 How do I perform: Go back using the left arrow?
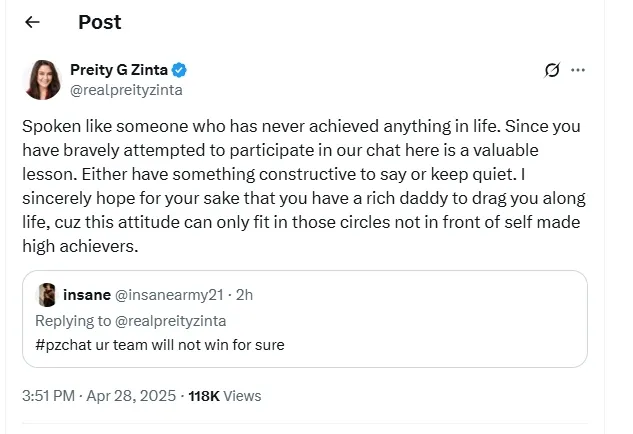[32, 22]
